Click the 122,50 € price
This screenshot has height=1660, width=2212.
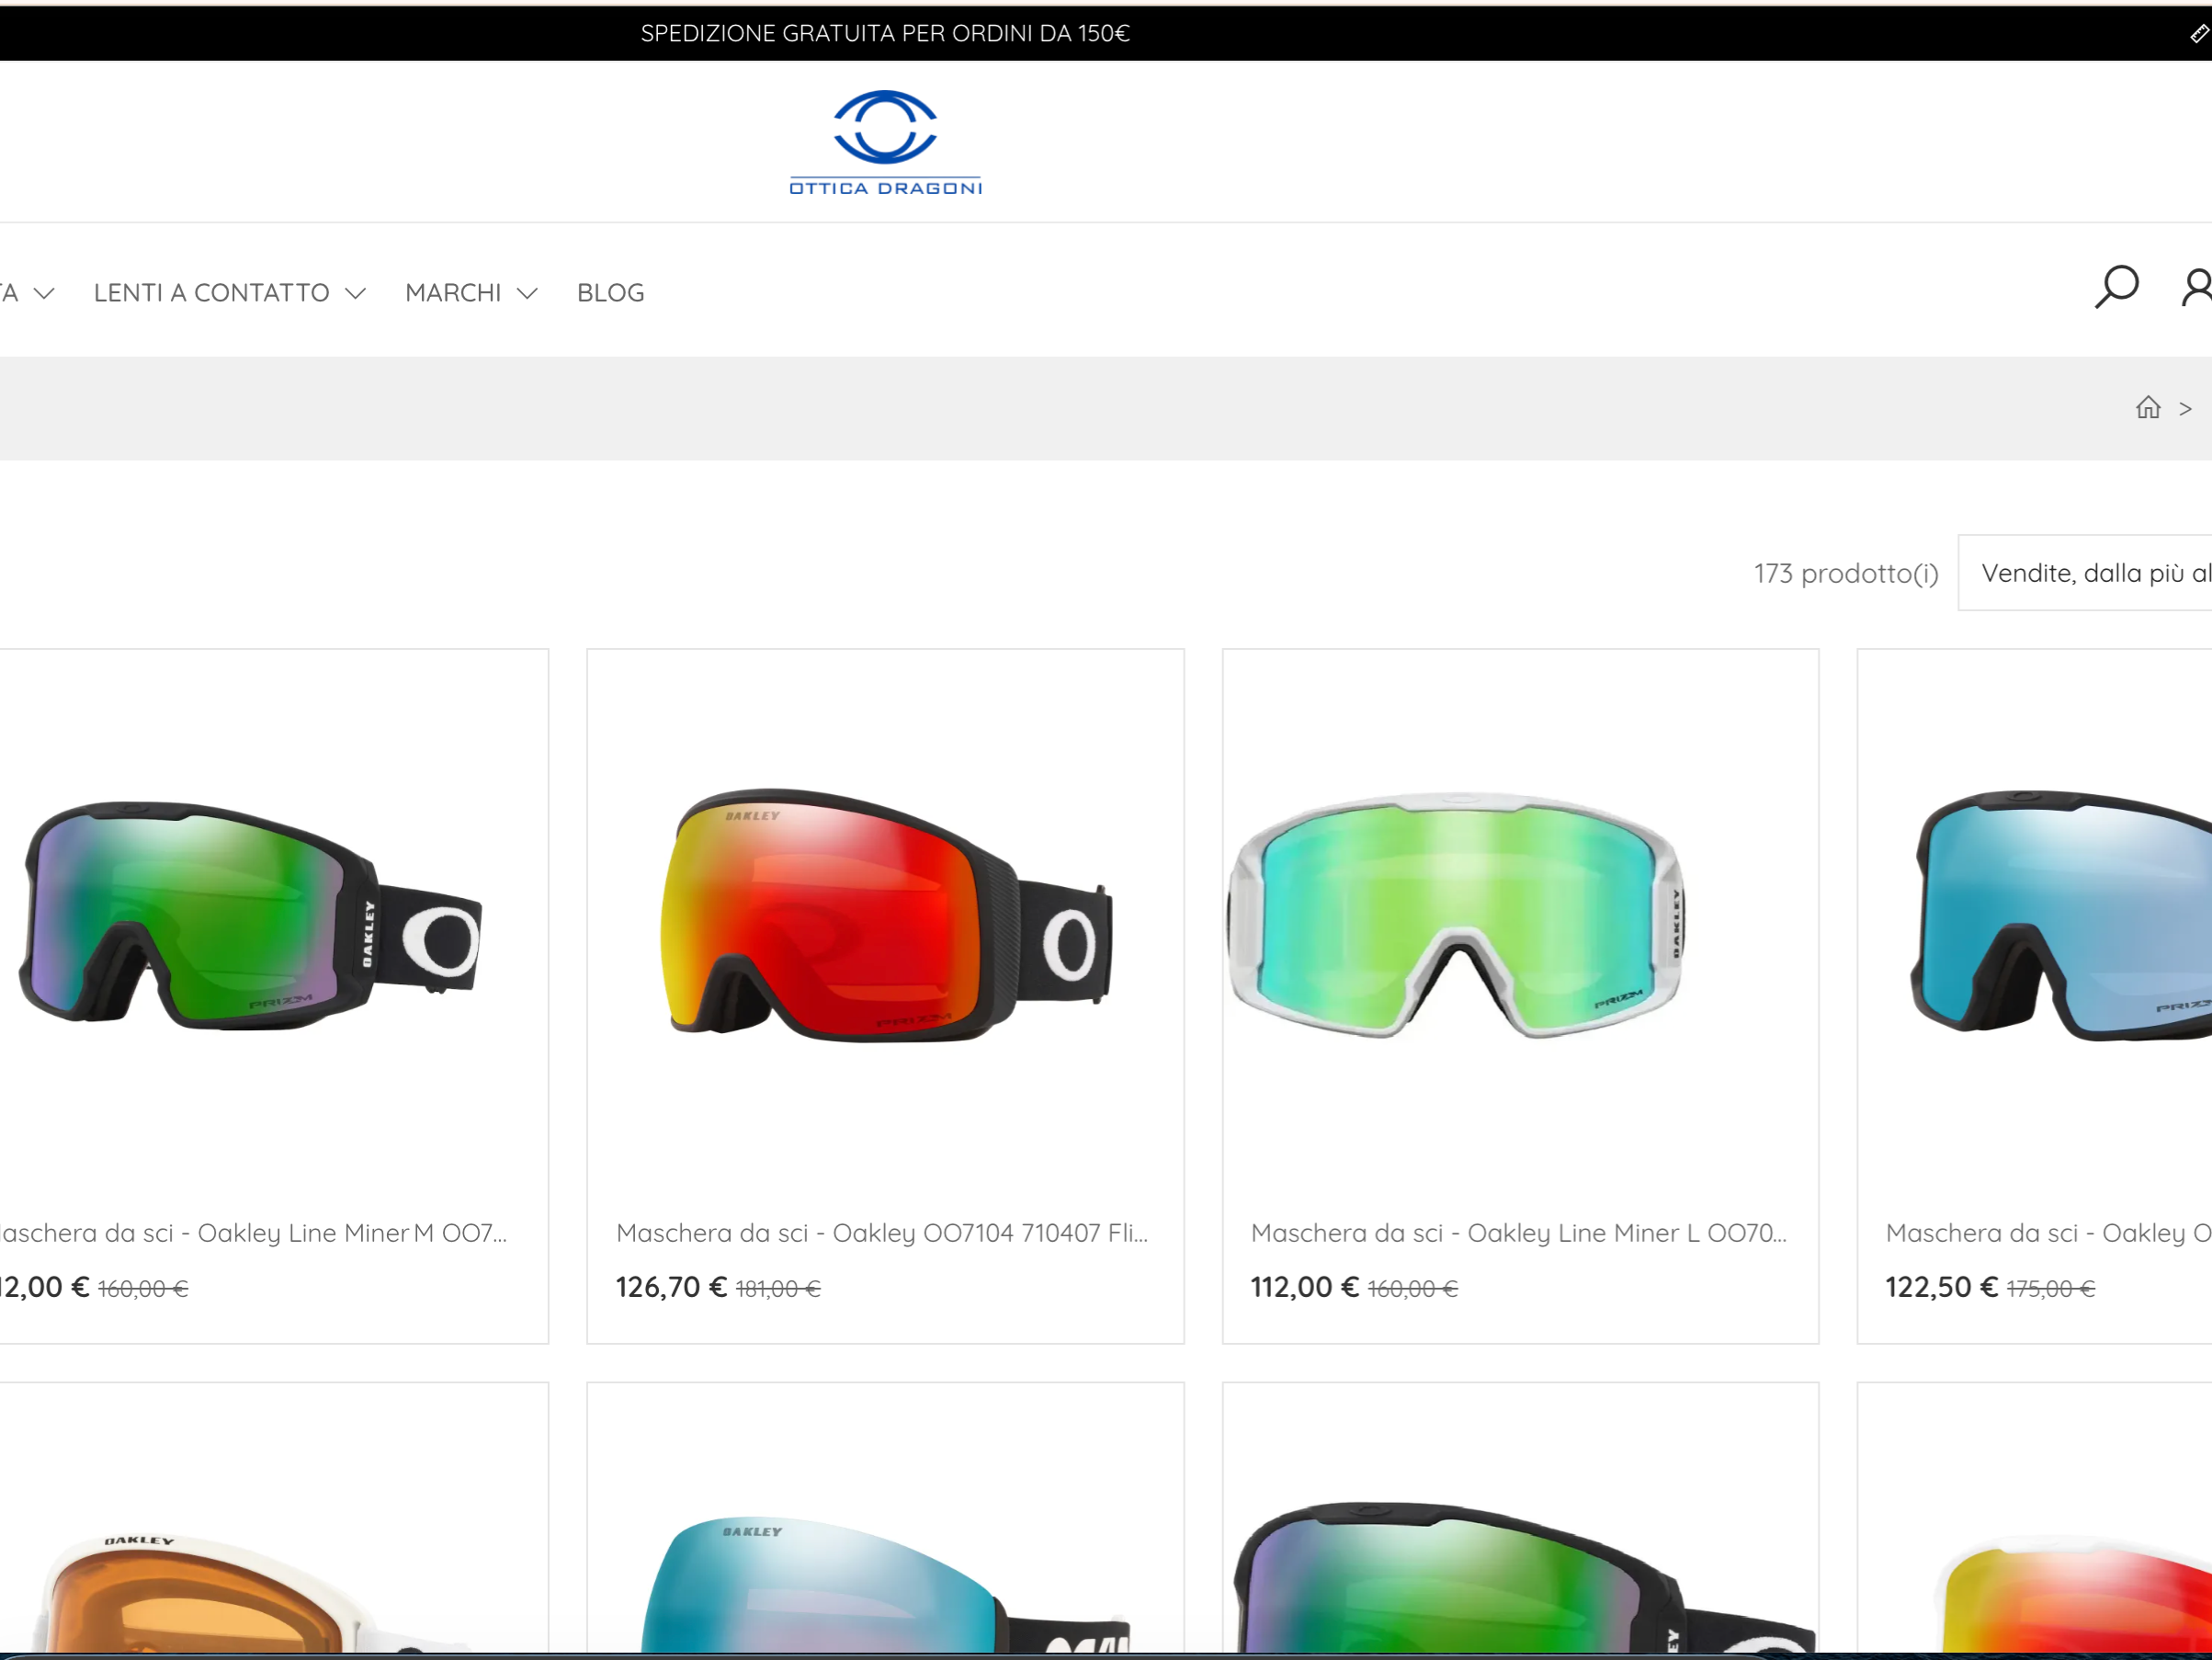(x=1941, y=1287)
